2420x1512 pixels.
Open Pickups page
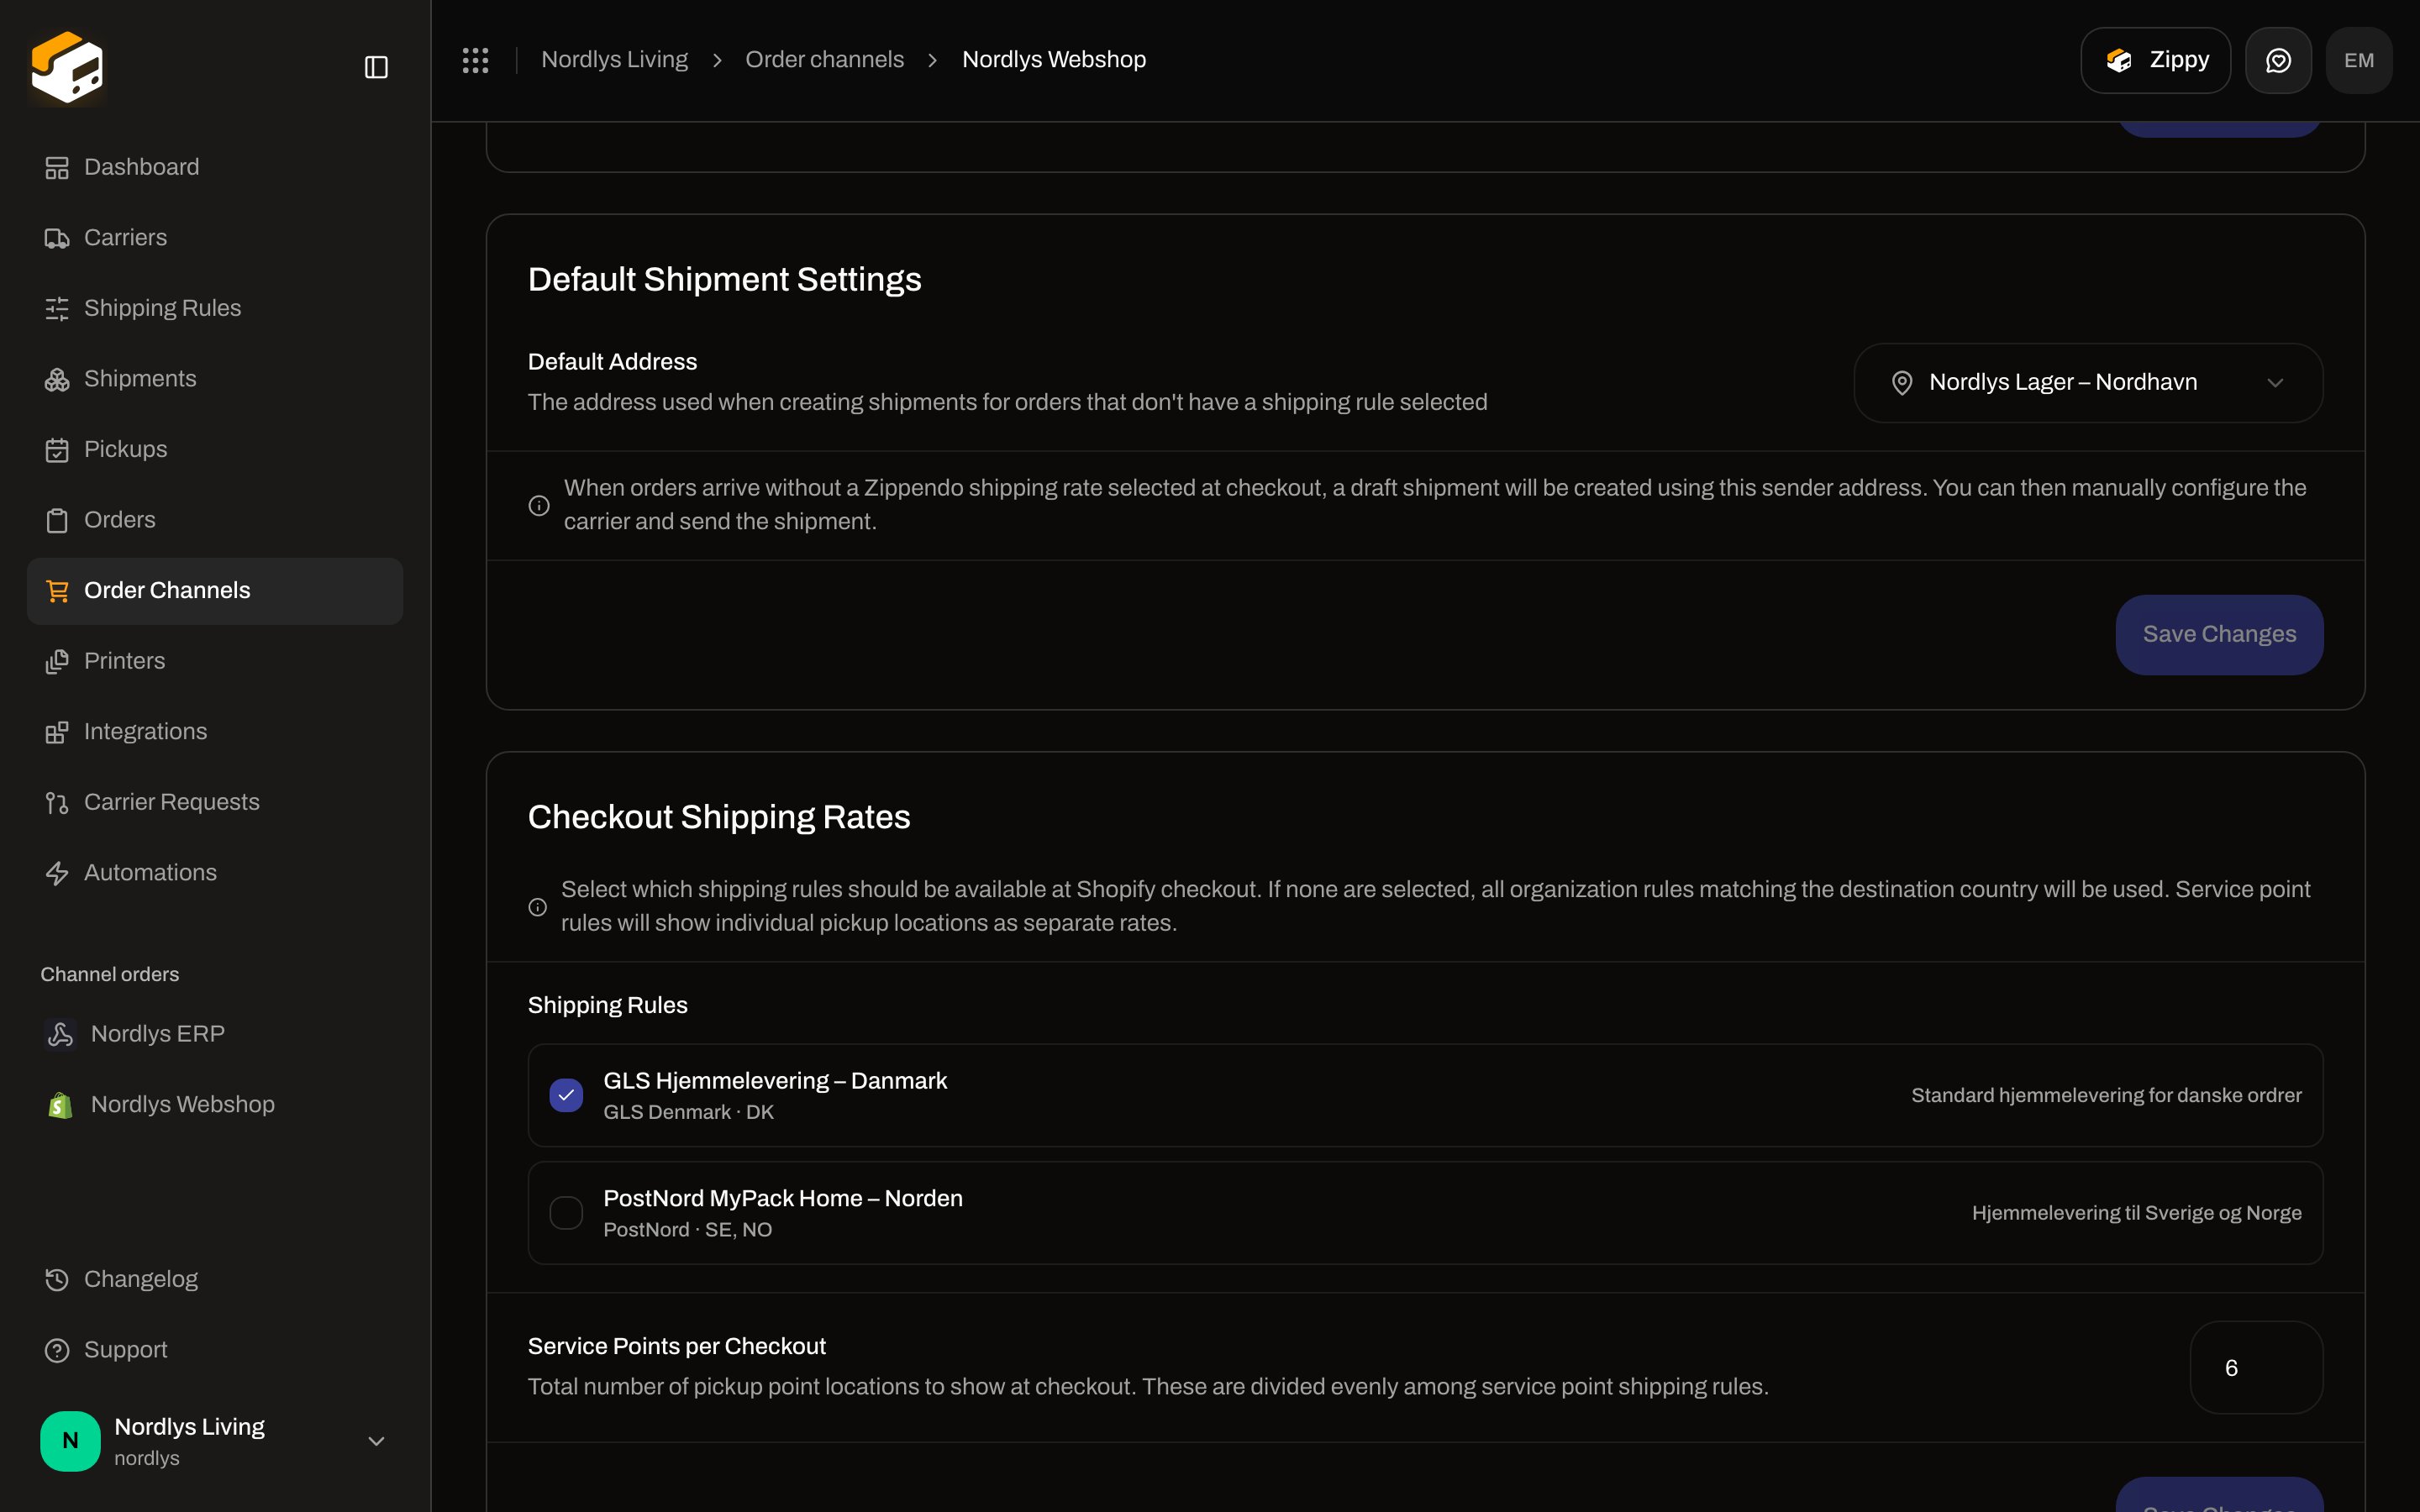(x=215, y=450)
